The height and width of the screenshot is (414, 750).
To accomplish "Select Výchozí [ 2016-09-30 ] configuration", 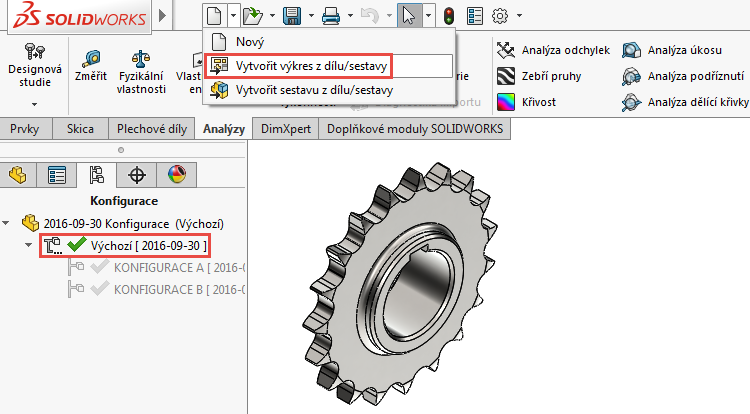I will tap(125, 246).
